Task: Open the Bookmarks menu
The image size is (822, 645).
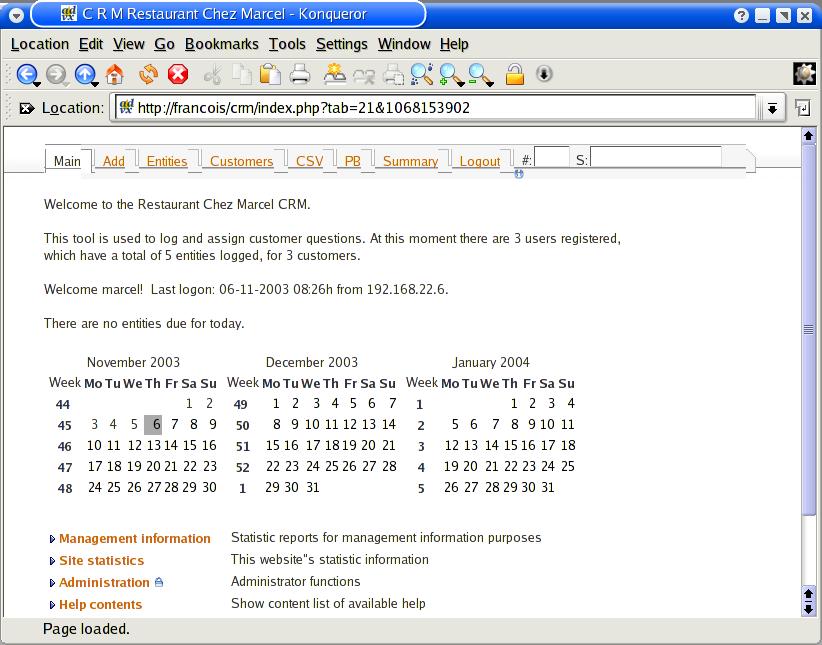Action: pos(221,44)
